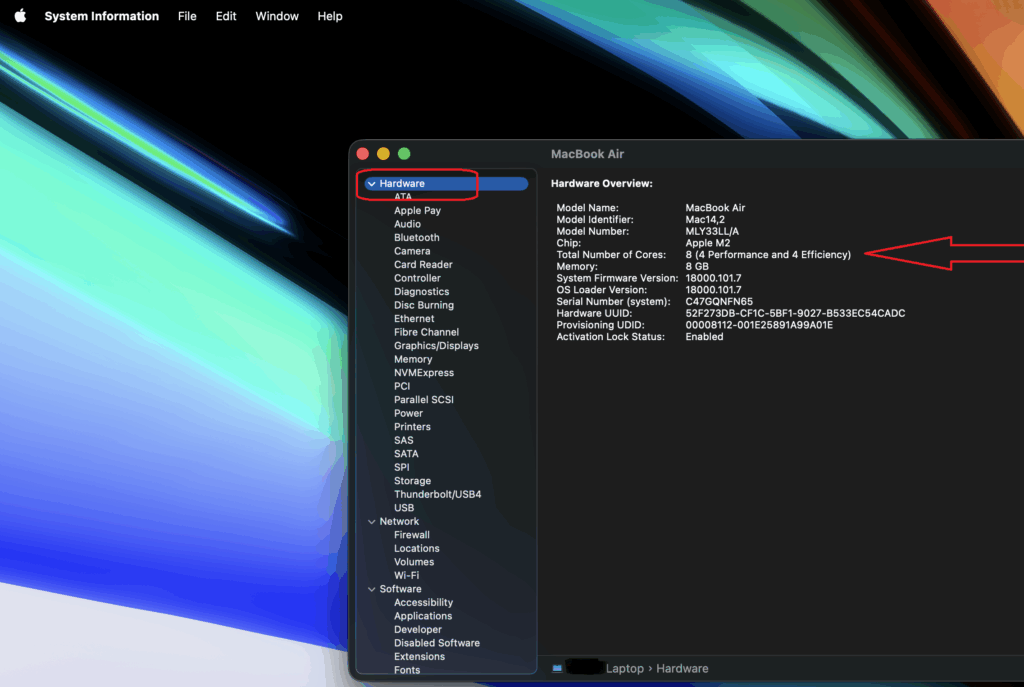Image resolution: width=1024 pixels, height=687 pixels.
Task: Select the Network sidebar category
Action: (399, 521)
